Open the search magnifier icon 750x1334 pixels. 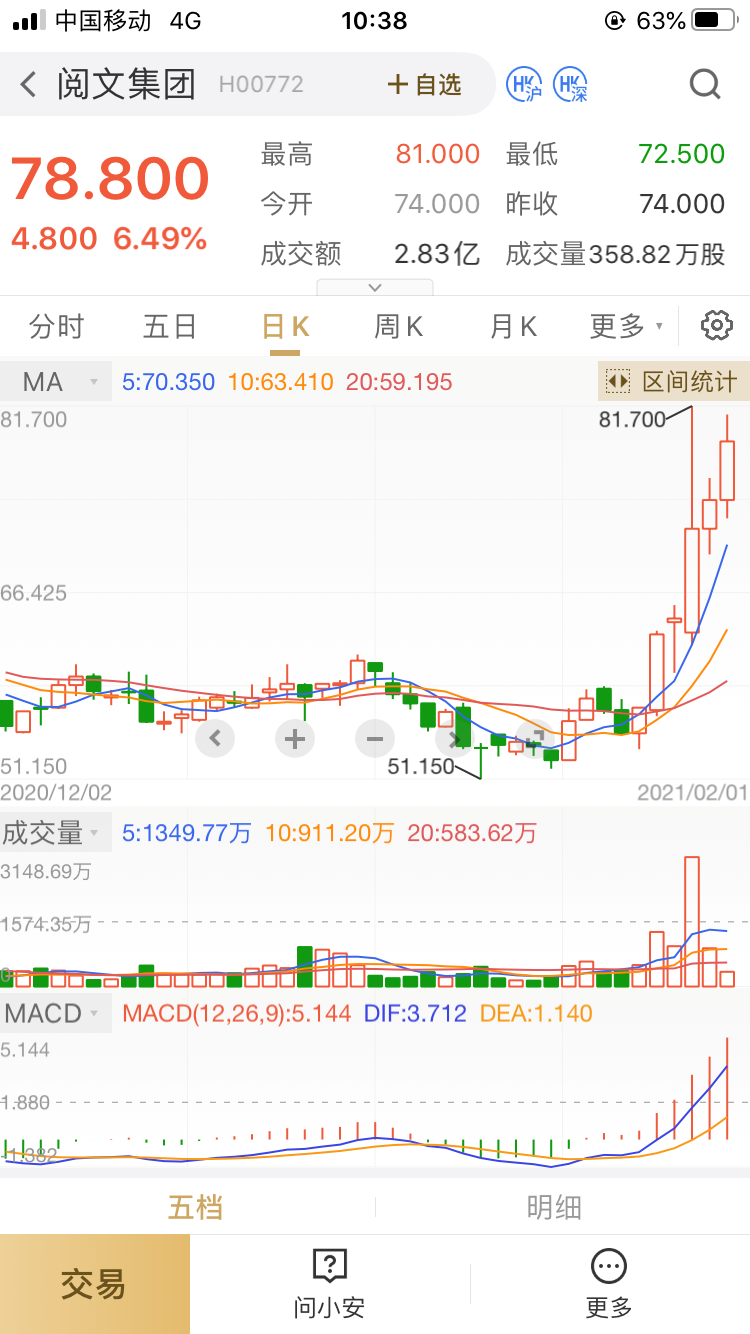(705, 85)
